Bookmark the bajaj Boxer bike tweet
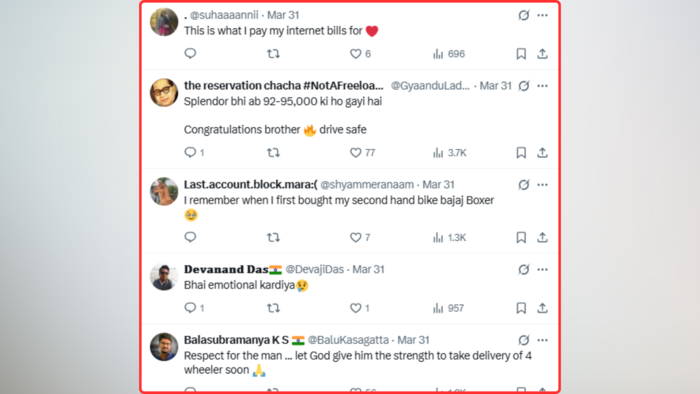700x394 pixels. [x=521, y=237]
